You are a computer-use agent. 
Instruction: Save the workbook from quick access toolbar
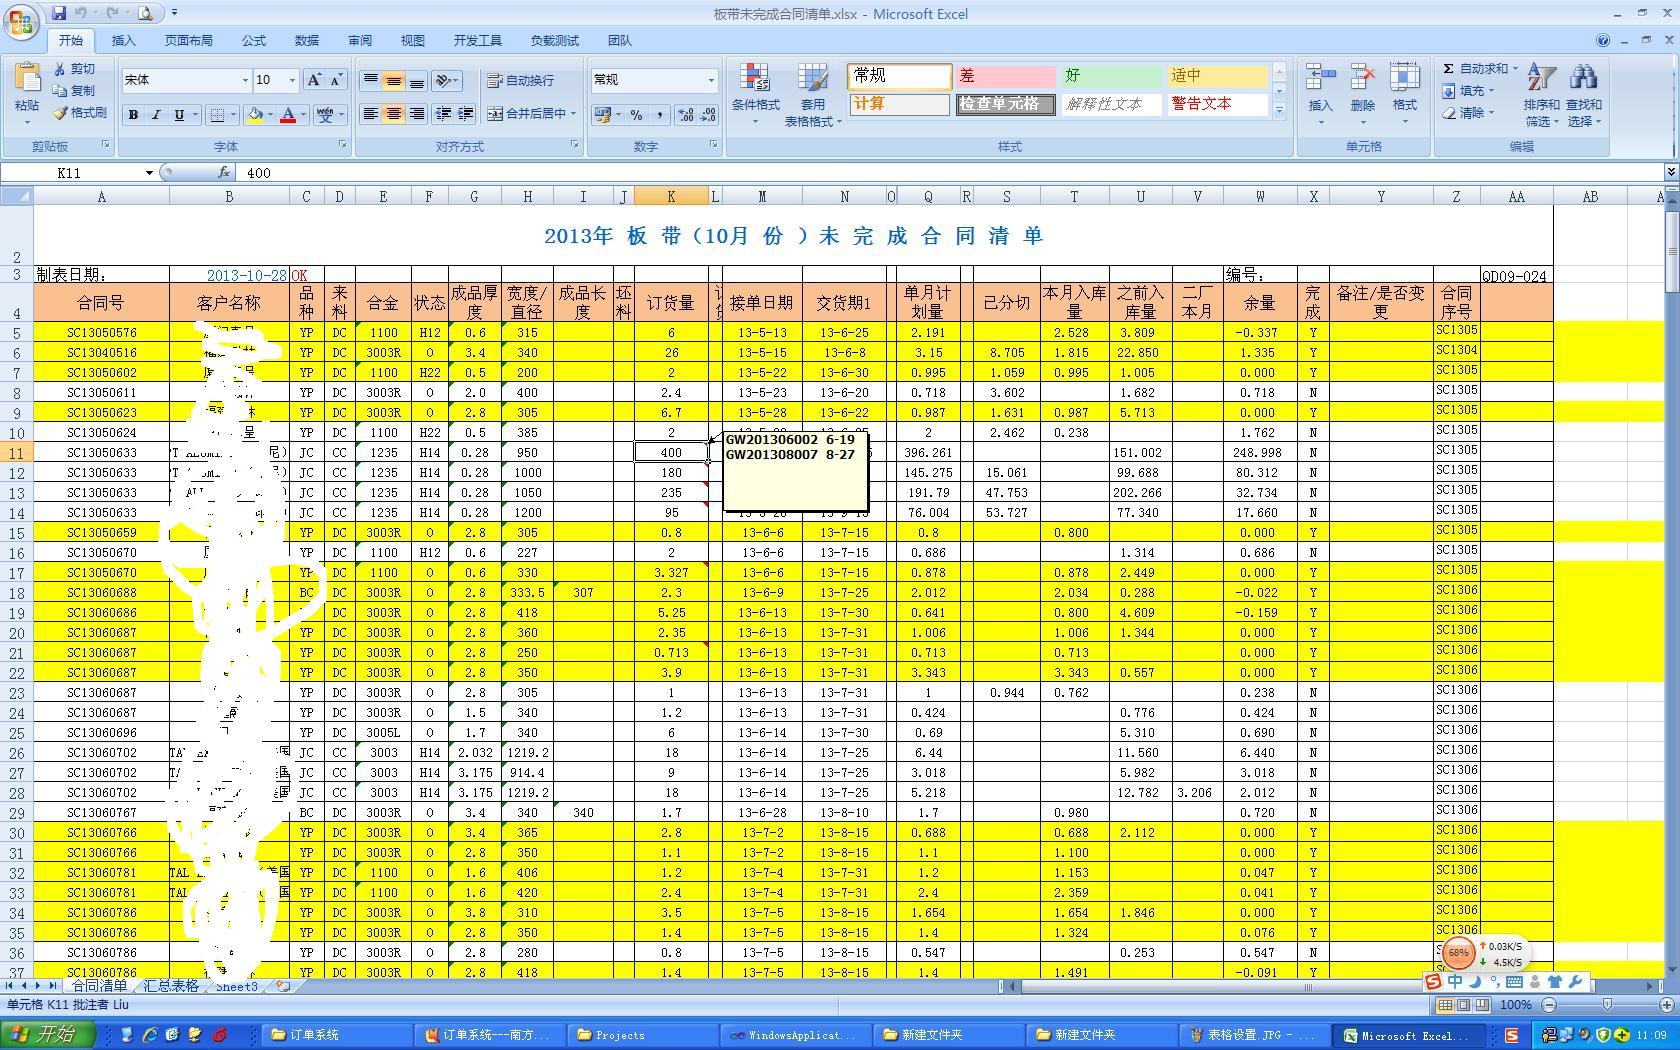(x=59, y=13)
